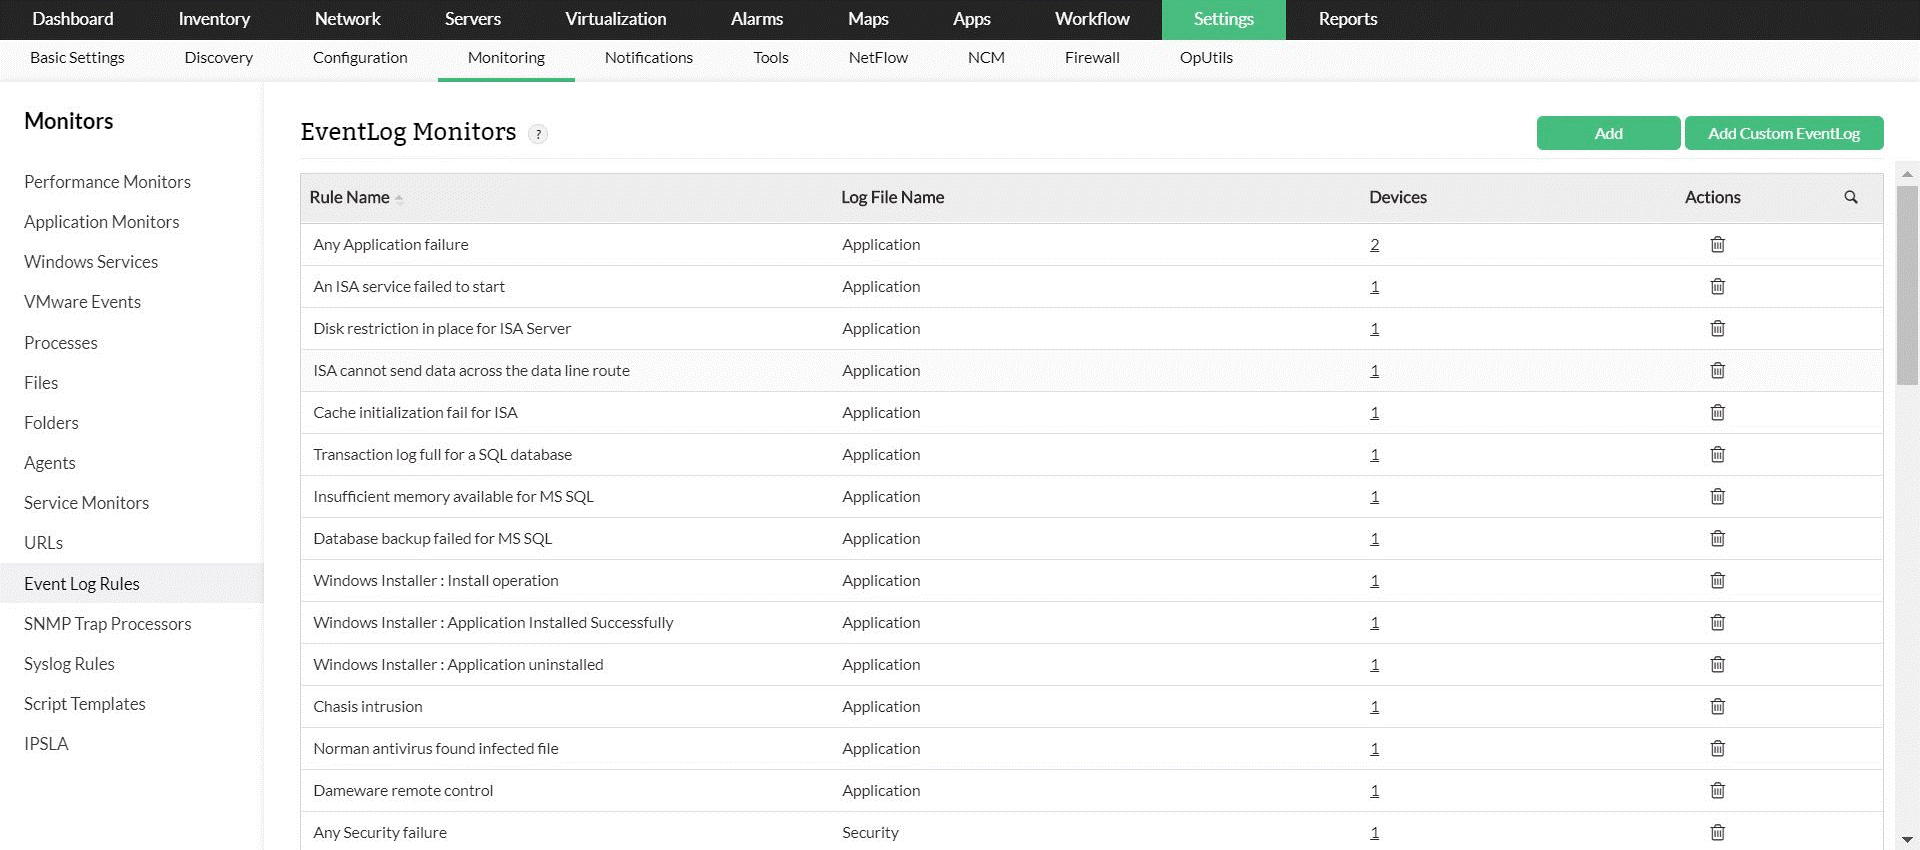
Task: Sort table by Rule Name arrow
Action: [x=399, y=198]
